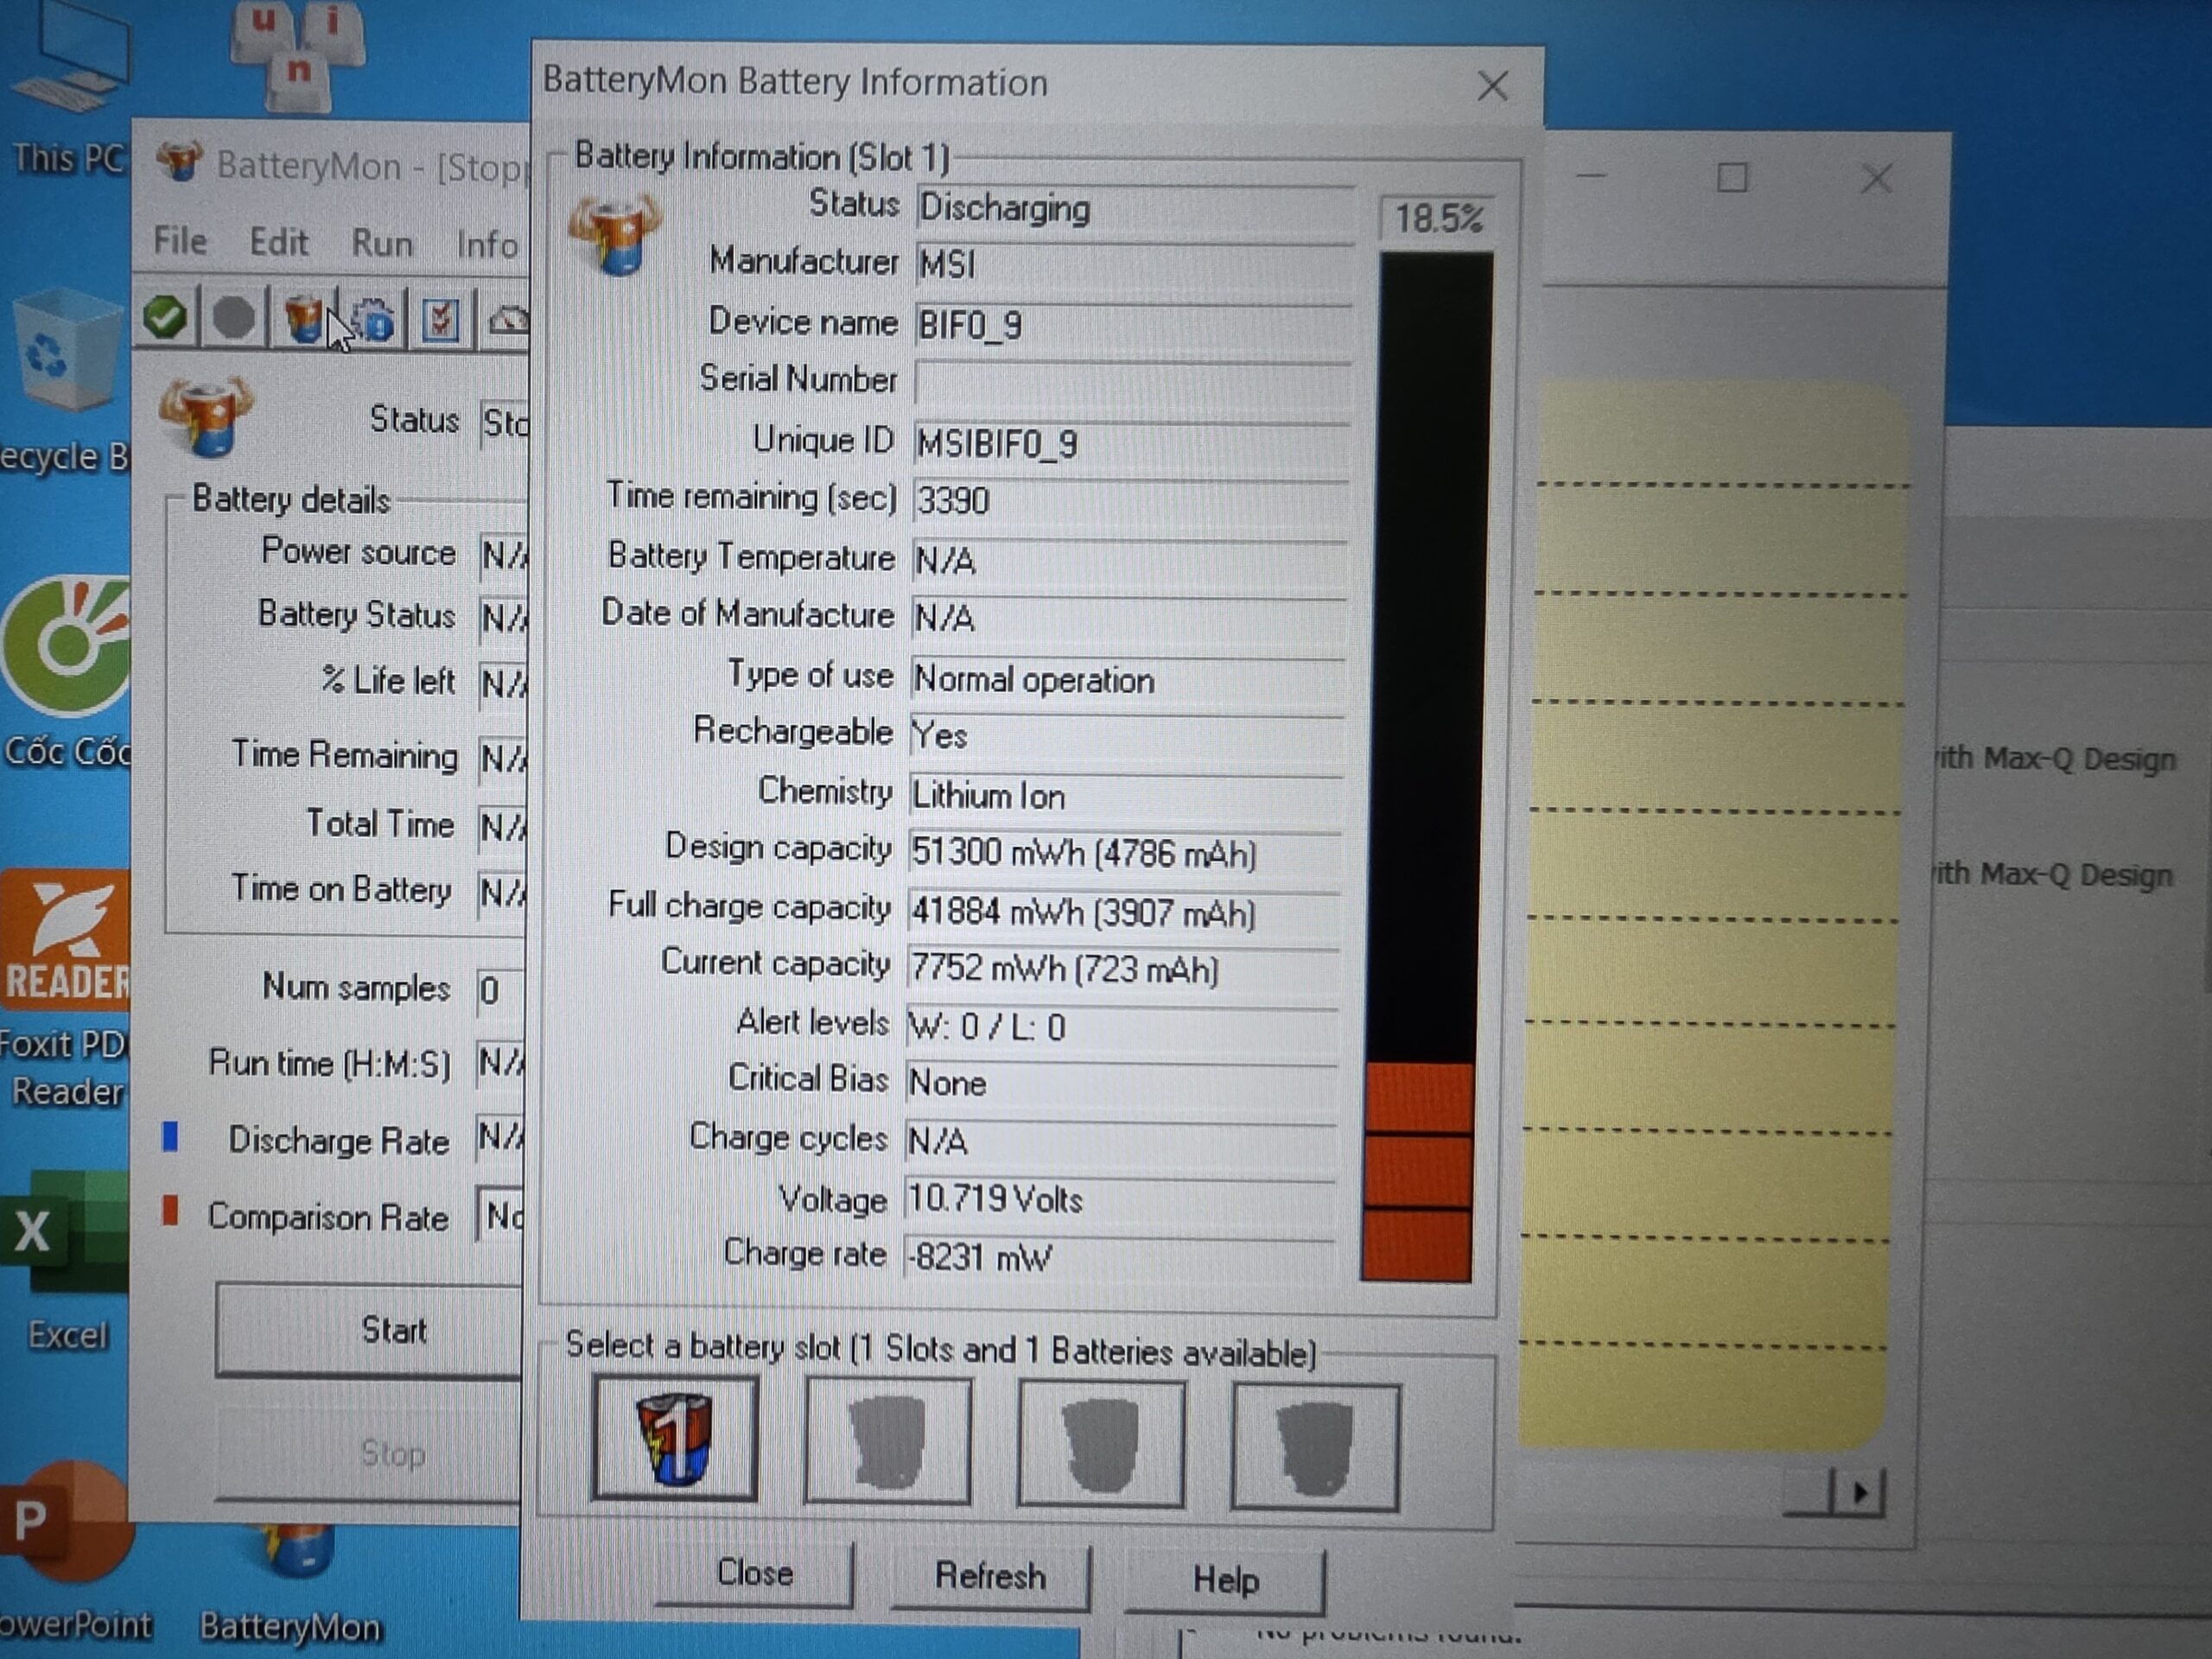Open battery information toolbar icon

[x=304, y=320]
